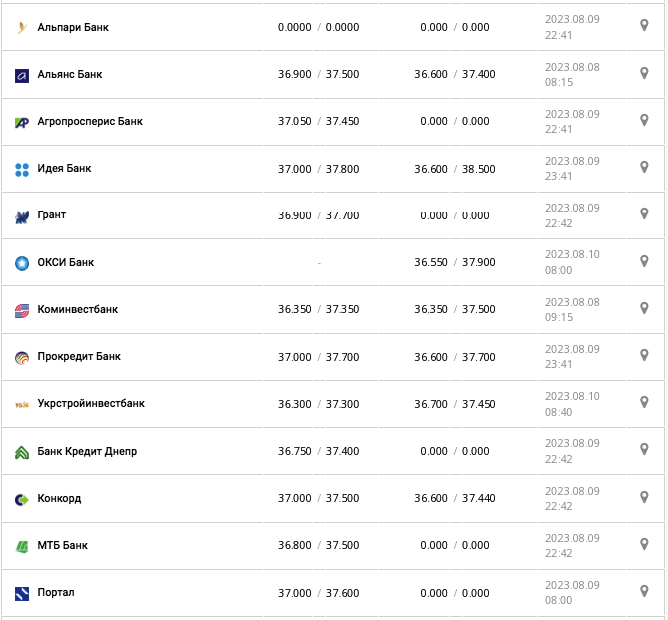
Task: Click the Грант row update timestamp
Action: tap(572, 215)
